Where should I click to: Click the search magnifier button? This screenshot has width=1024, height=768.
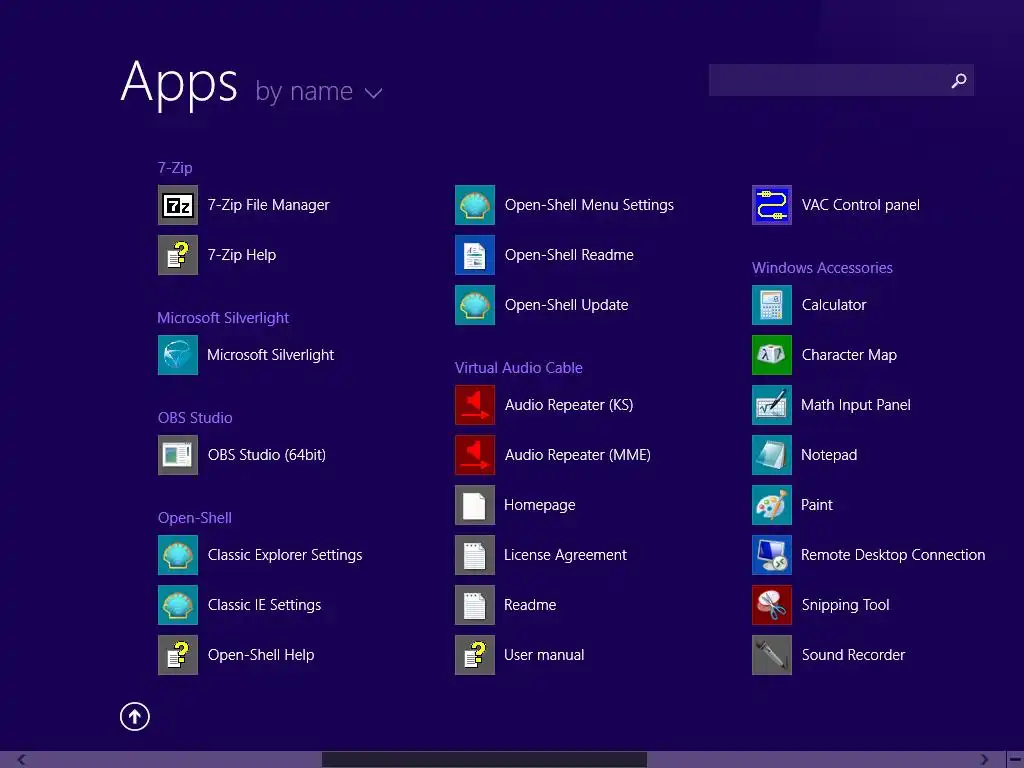click(x=959, y=80)
